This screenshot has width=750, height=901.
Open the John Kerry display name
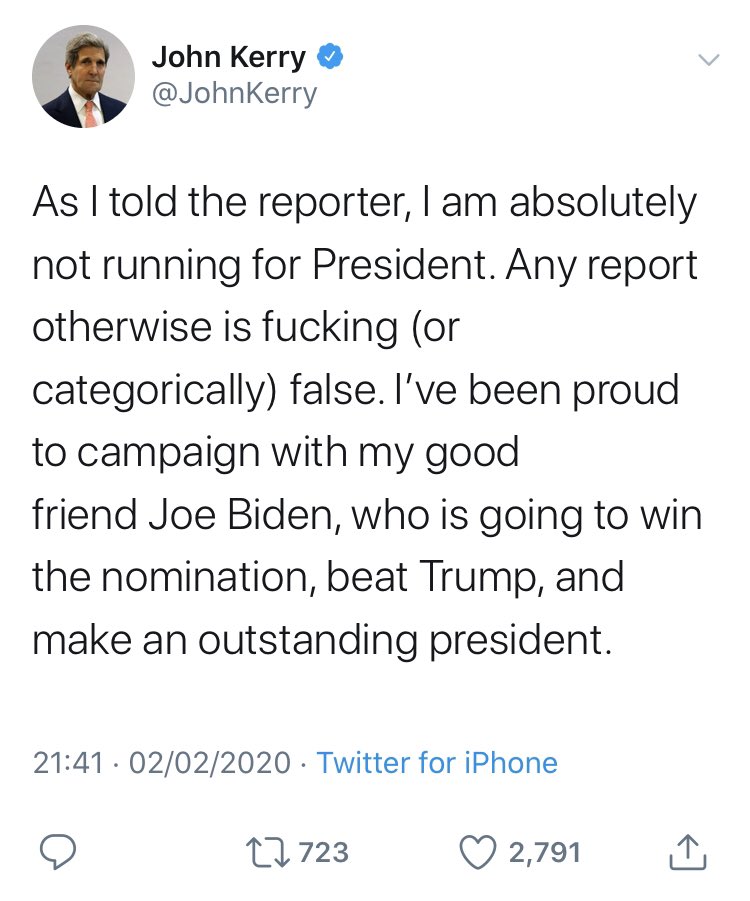(229, 58)
